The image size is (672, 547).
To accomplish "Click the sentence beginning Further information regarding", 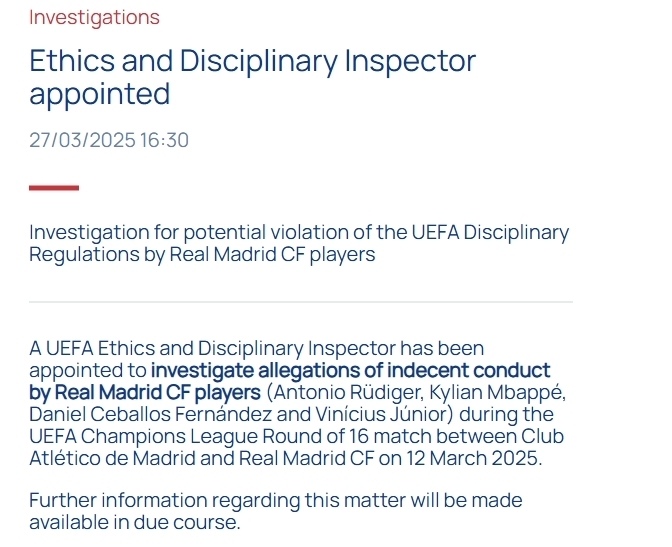I will (x=275, y=500).
